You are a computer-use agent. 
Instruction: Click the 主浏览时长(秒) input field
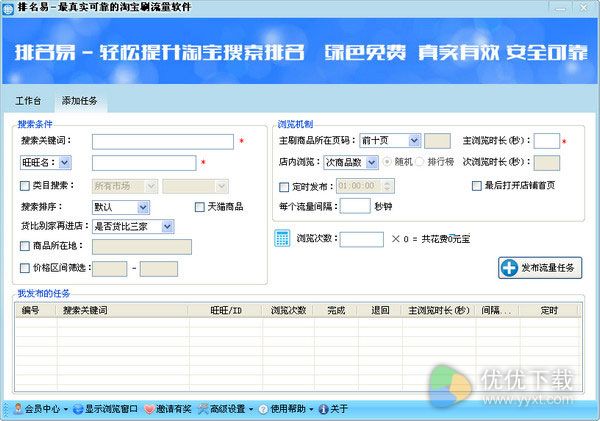(x=546, y=141)
